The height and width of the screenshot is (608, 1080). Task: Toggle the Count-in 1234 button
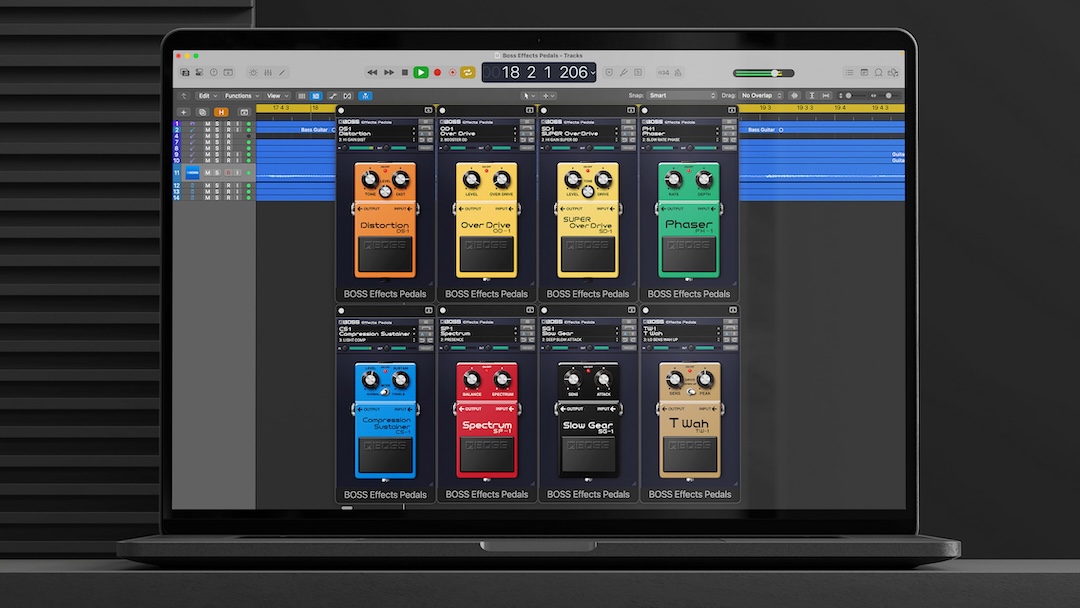point(663,72)
